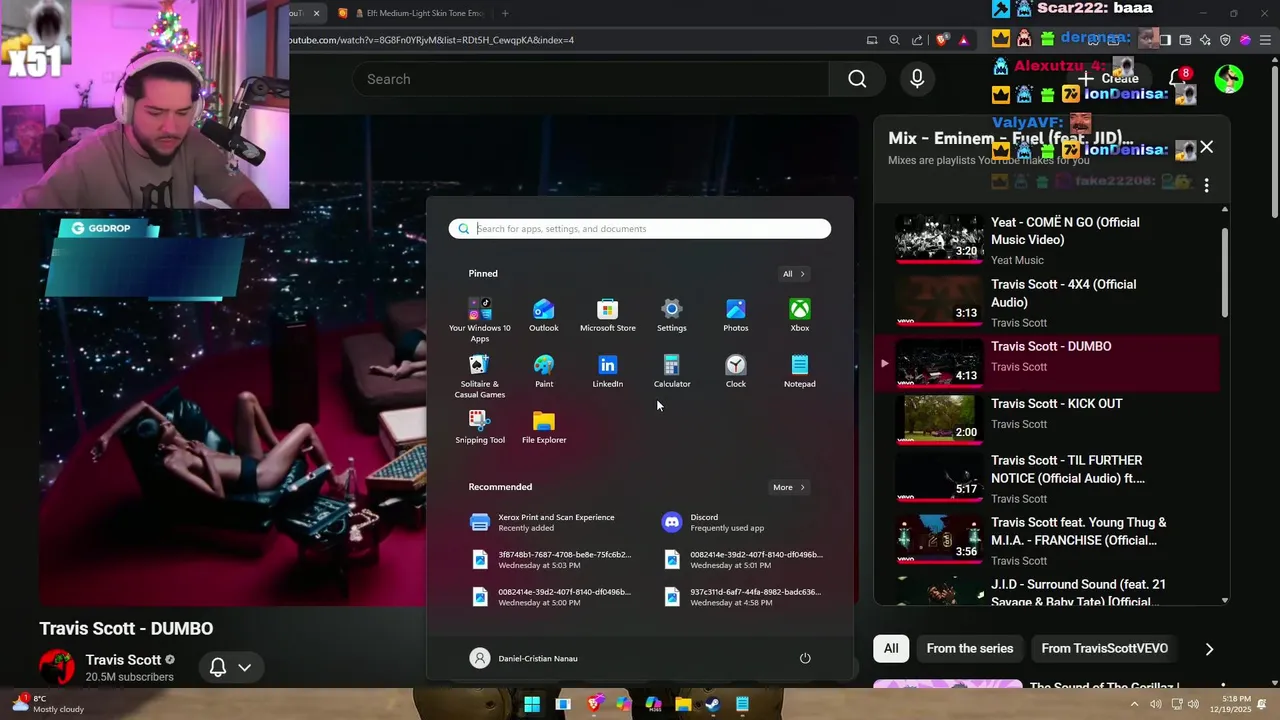Image resolution: width=1280 pixels, height=720 pixels.
Task: Click the YouTube account avatar
Action: tap(1229, 78)
